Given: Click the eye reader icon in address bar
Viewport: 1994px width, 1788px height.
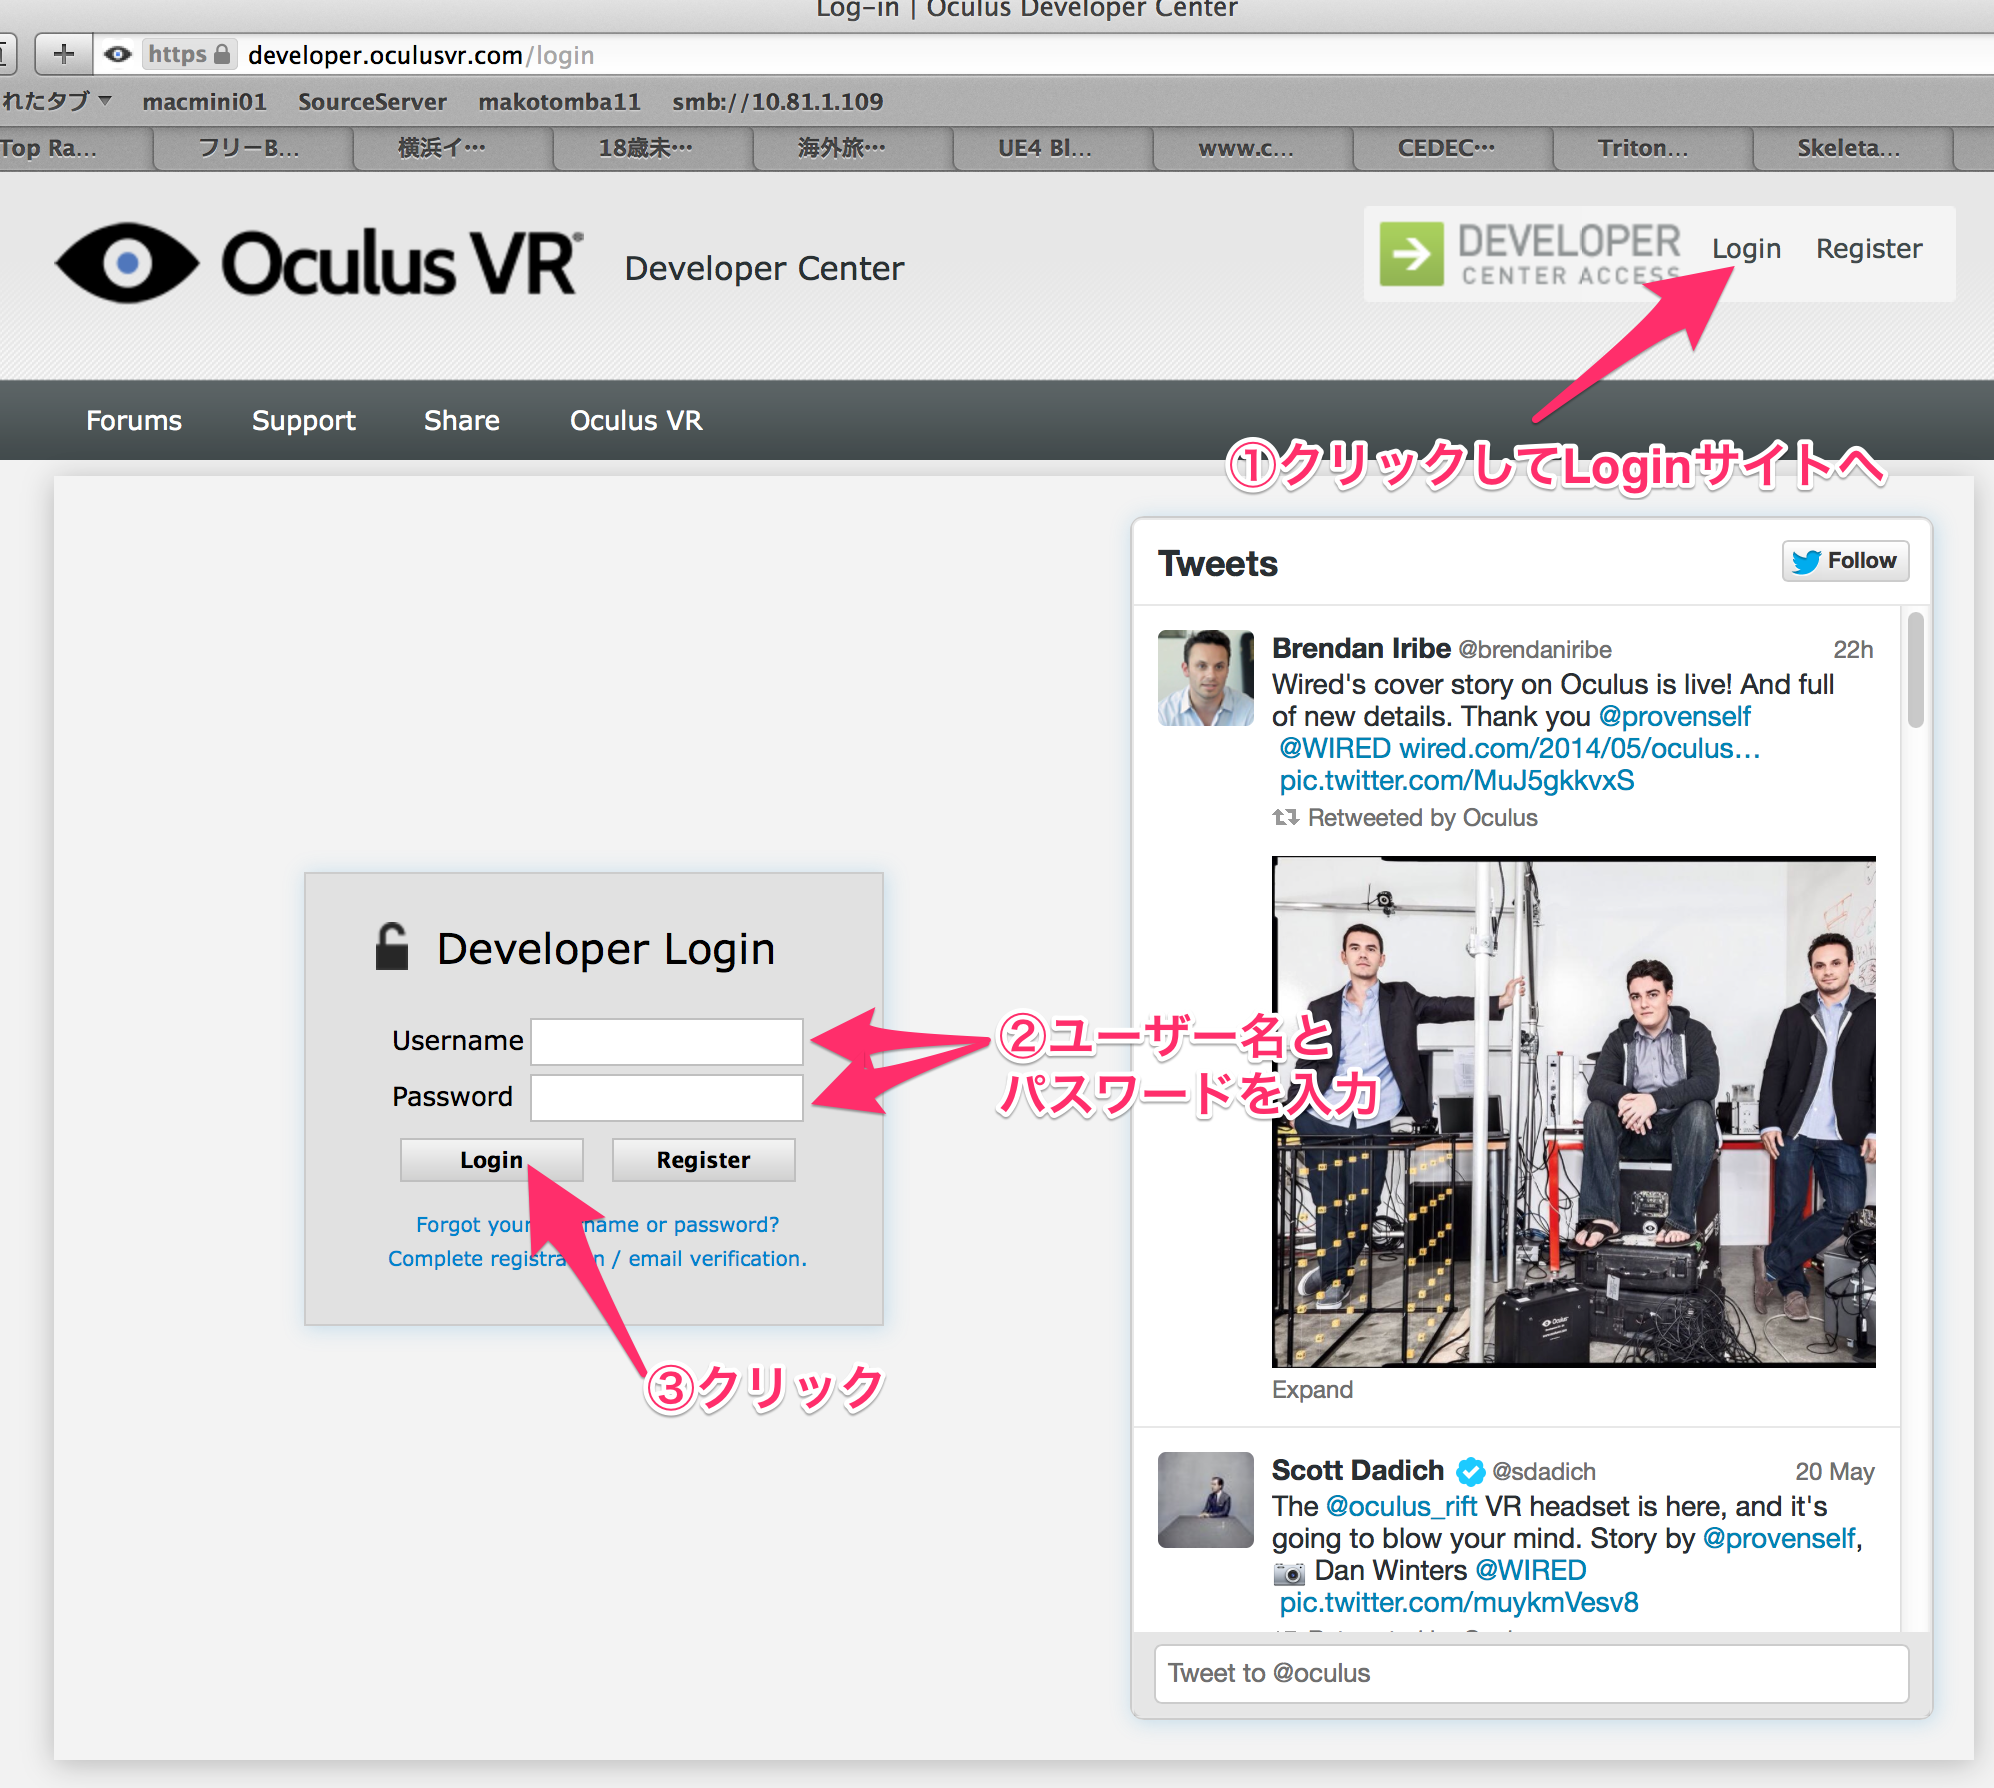Looking at the screenshot, I should 118,54.
